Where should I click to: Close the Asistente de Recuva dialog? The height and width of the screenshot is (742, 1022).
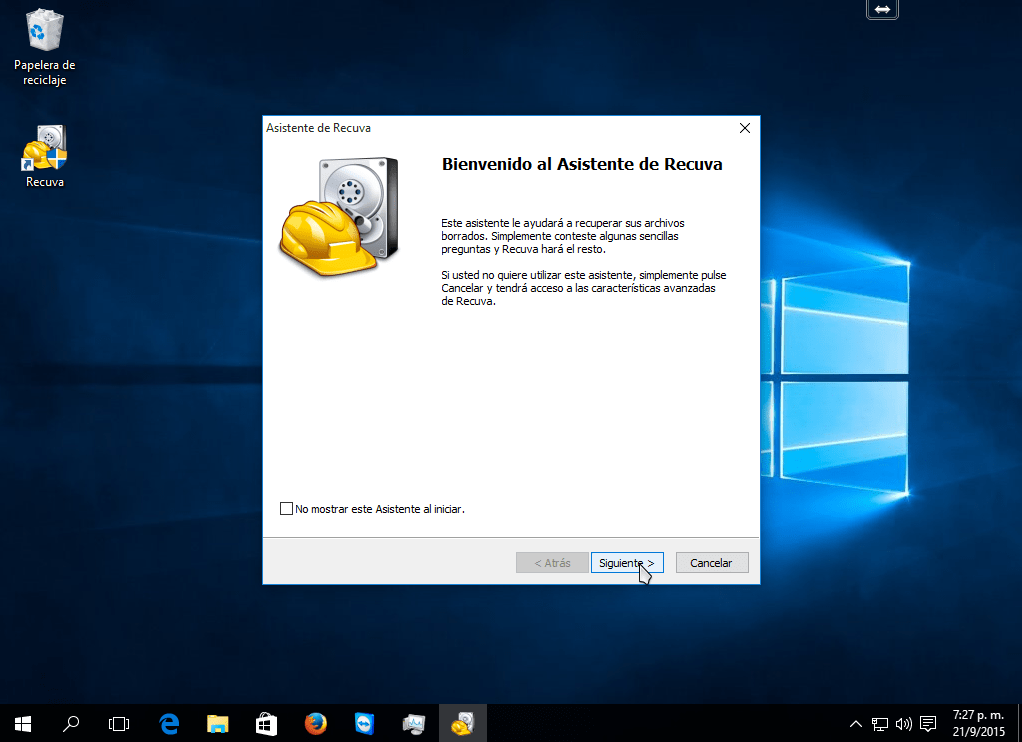(745, 128)
